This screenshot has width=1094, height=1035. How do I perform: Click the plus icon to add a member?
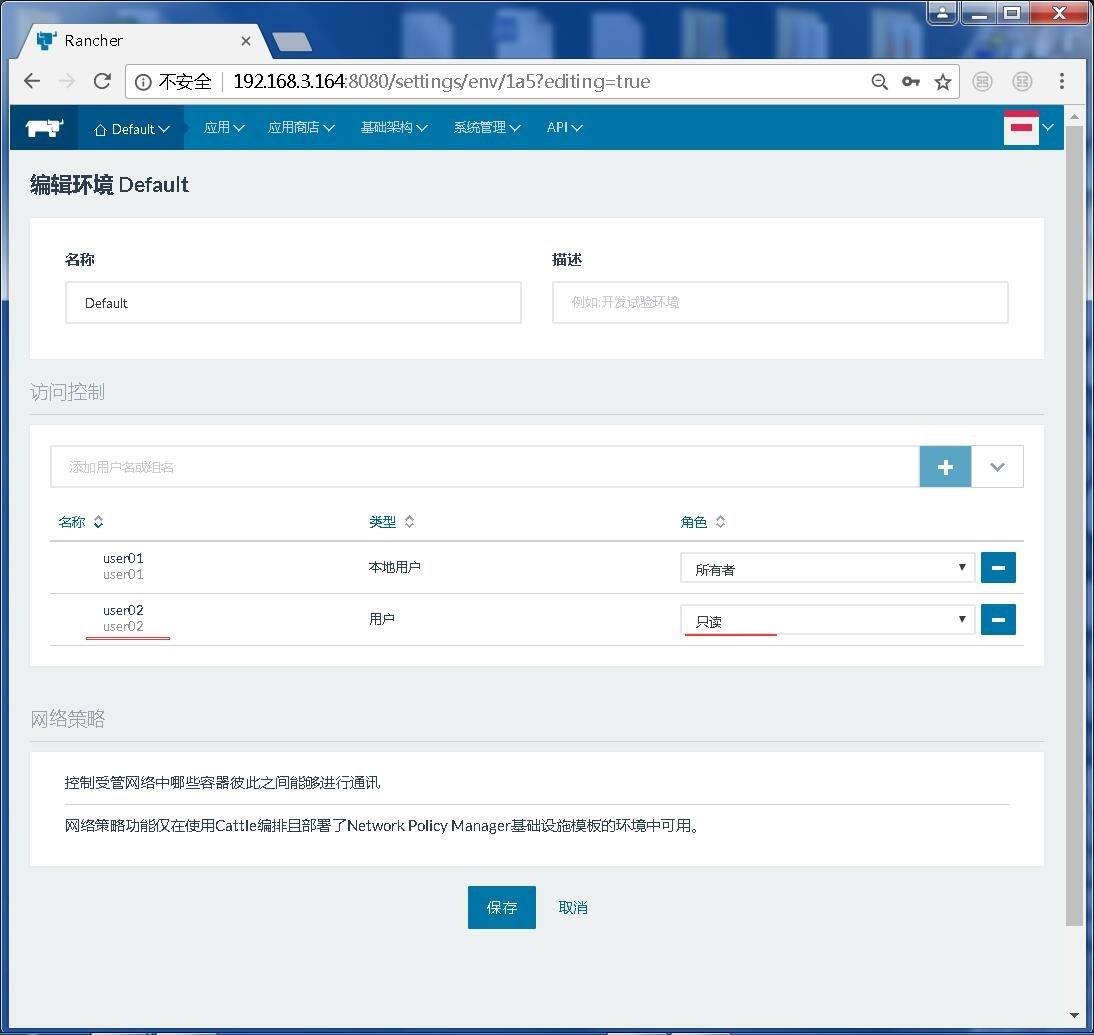[x=944, y=466]
